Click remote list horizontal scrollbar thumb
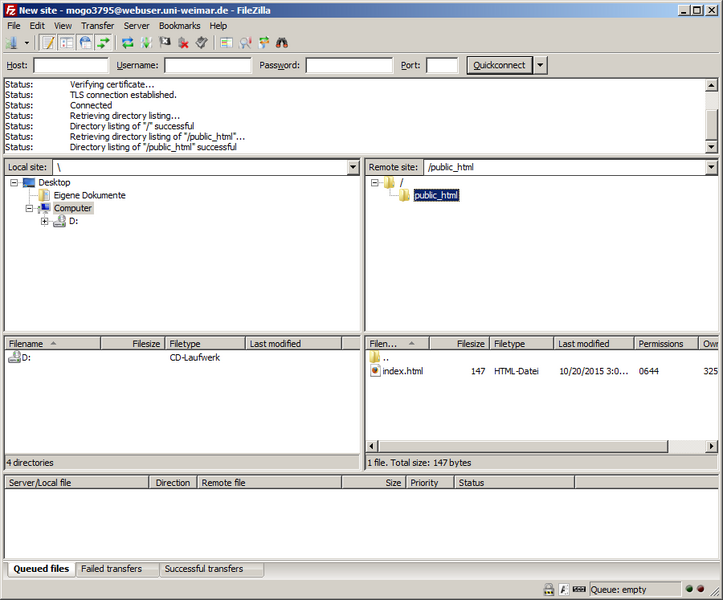Image resolution: width=723 pixels, height=600 pixels. 523,446
